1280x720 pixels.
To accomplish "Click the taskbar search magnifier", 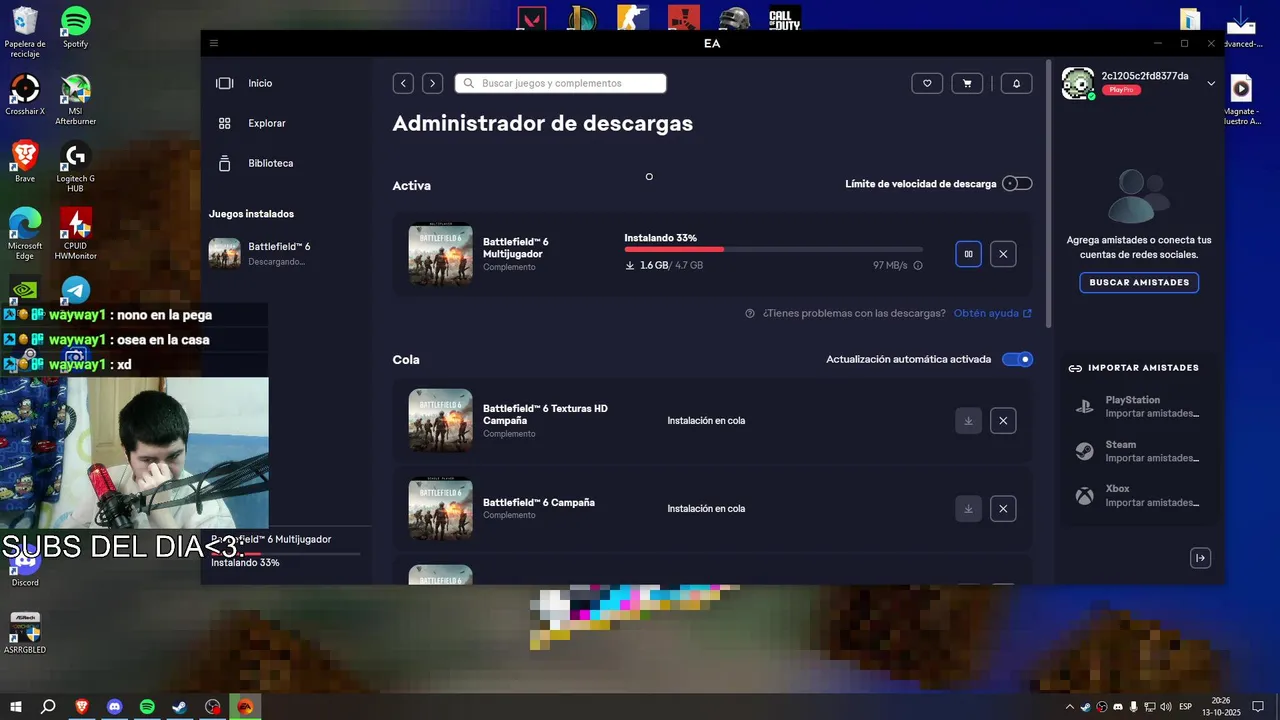I will click(x=48, y=707).
